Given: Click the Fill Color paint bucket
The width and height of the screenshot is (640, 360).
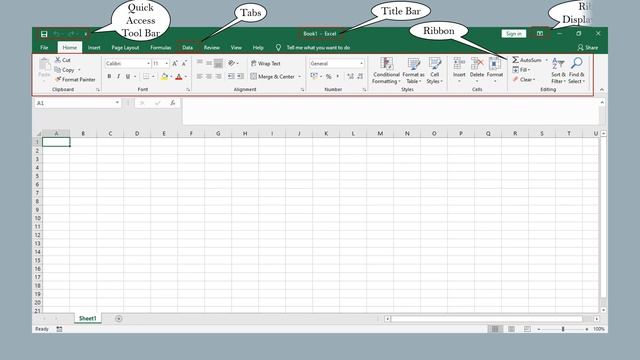Looking at the screenshot, I should click(164, 76).
